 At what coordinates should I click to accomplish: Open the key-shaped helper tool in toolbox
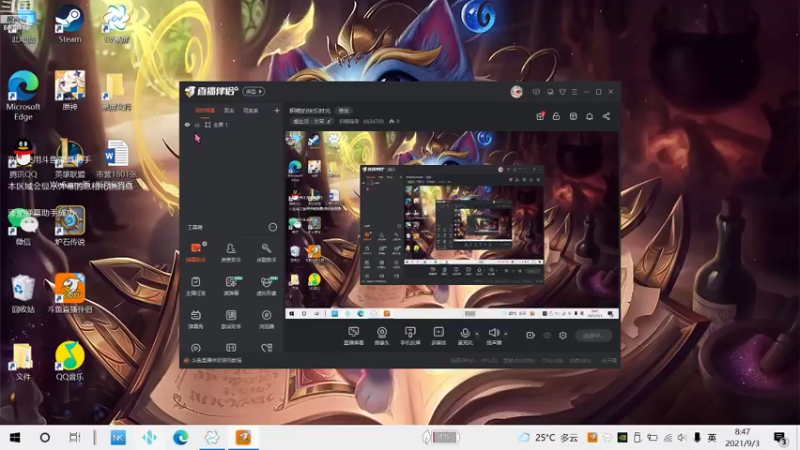pyautogui.click(x=266, y=252)
